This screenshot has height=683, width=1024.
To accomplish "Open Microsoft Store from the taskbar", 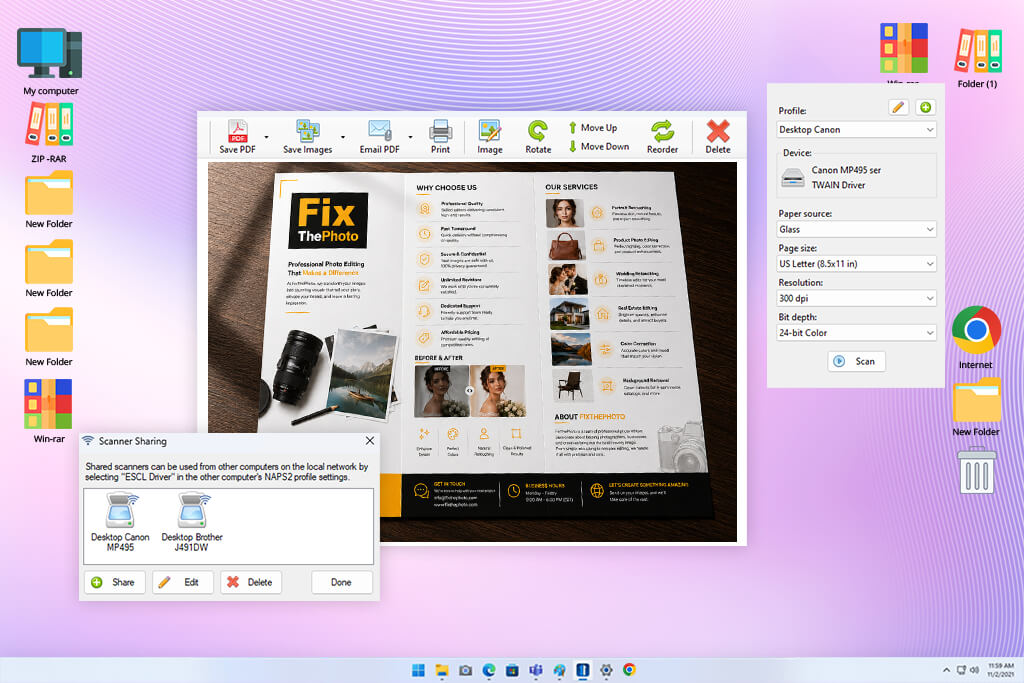I will [x=512, y=670].
